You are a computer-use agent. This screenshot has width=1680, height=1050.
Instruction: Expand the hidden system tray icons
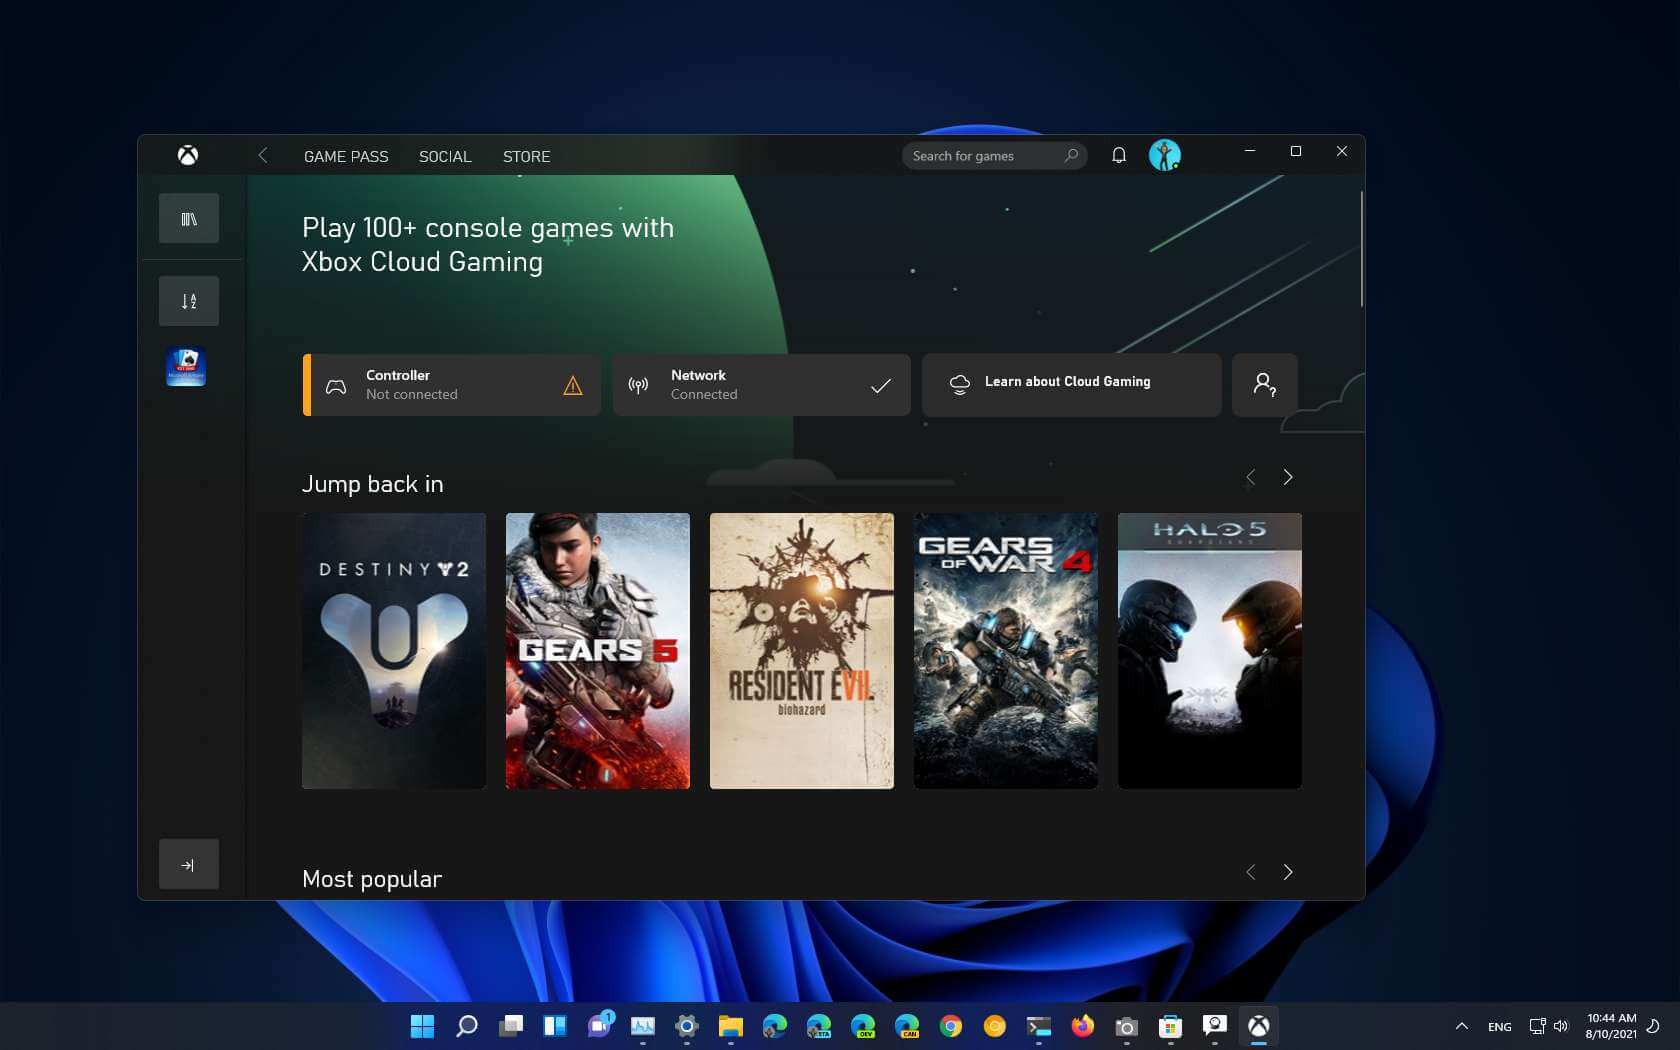(1461, 1026)
